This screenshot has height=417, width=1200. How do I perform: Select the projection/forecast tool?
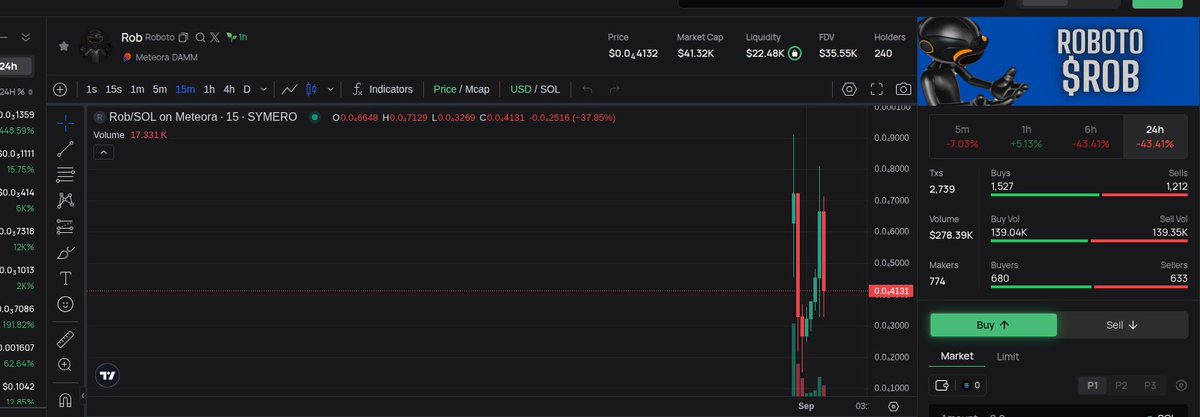point(65,226)
